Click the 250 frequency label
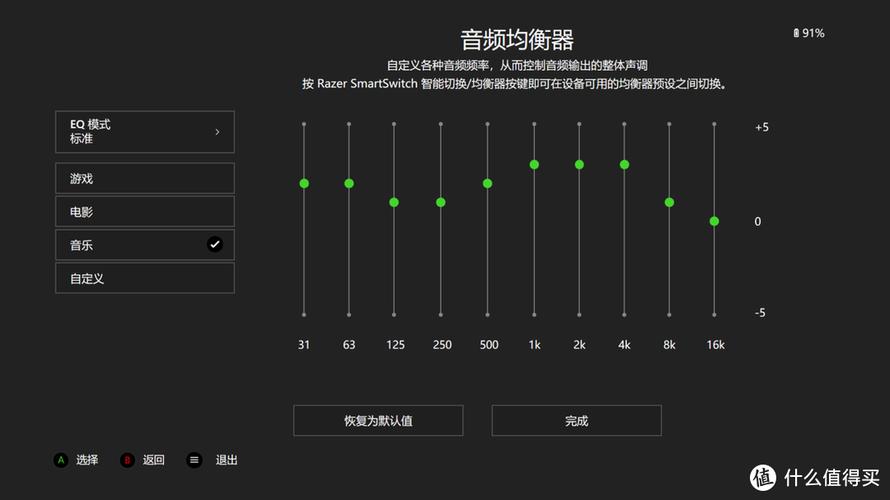890x500 pixels. pyautogui.click(x=442, y=344)
